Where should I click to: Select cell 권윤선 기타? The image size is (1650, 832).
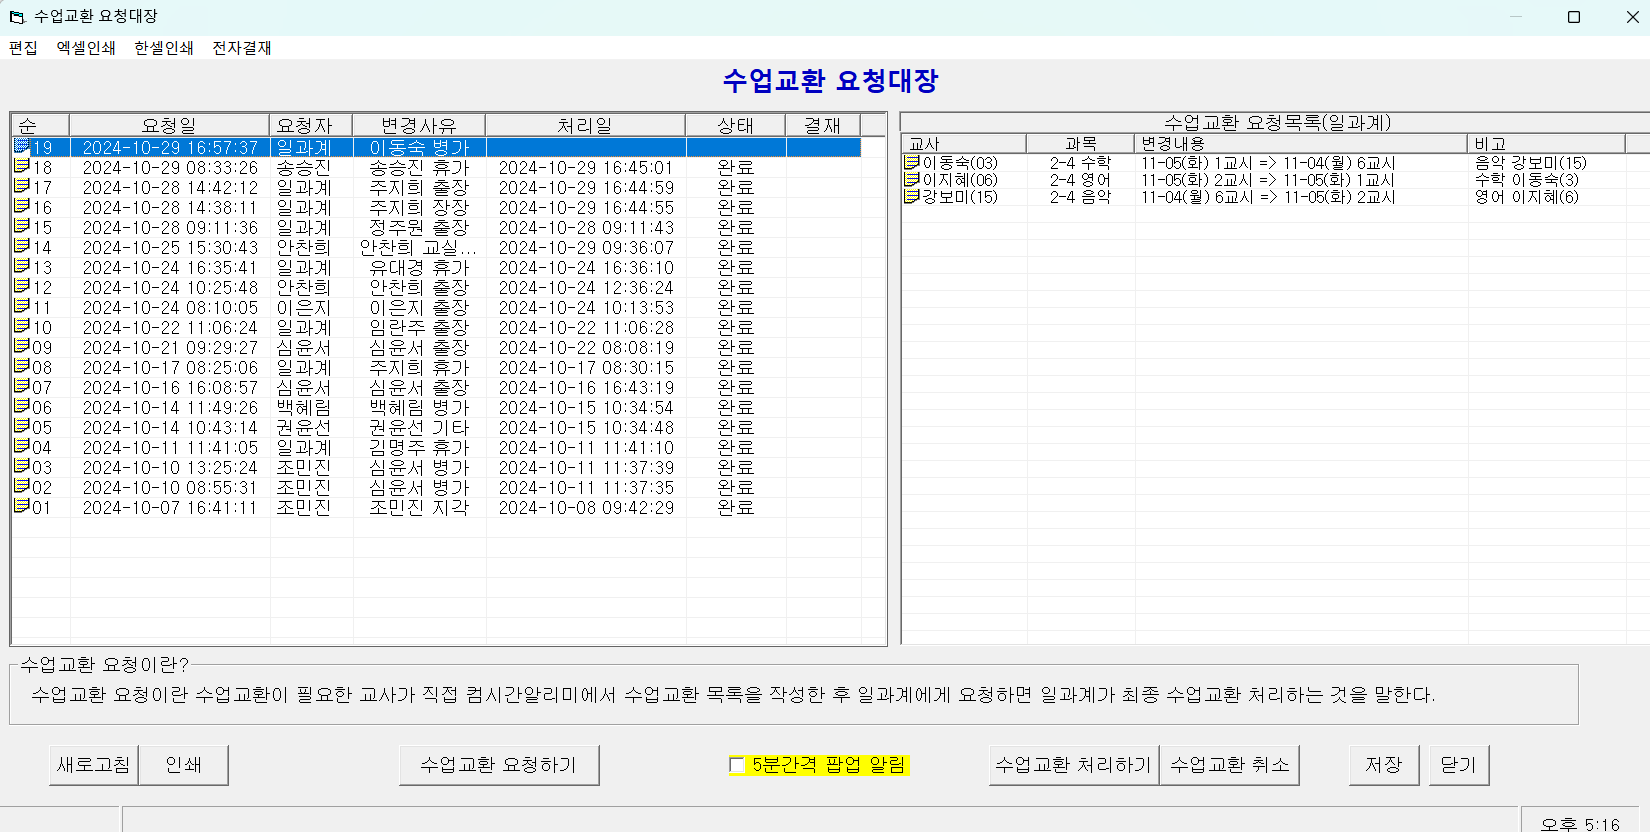419,427
